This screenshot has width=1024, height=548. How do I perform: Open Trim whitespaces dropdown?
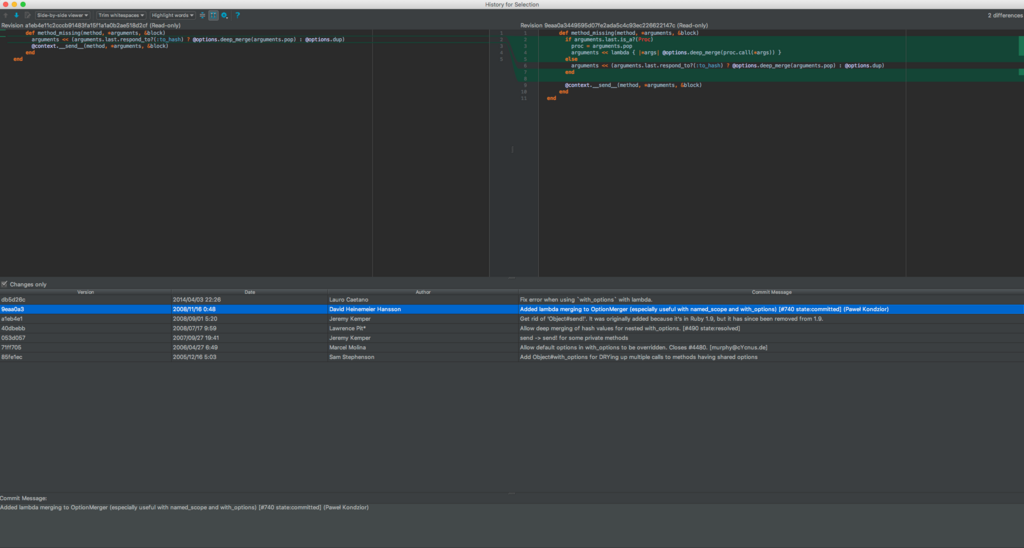tap(121, 15)
